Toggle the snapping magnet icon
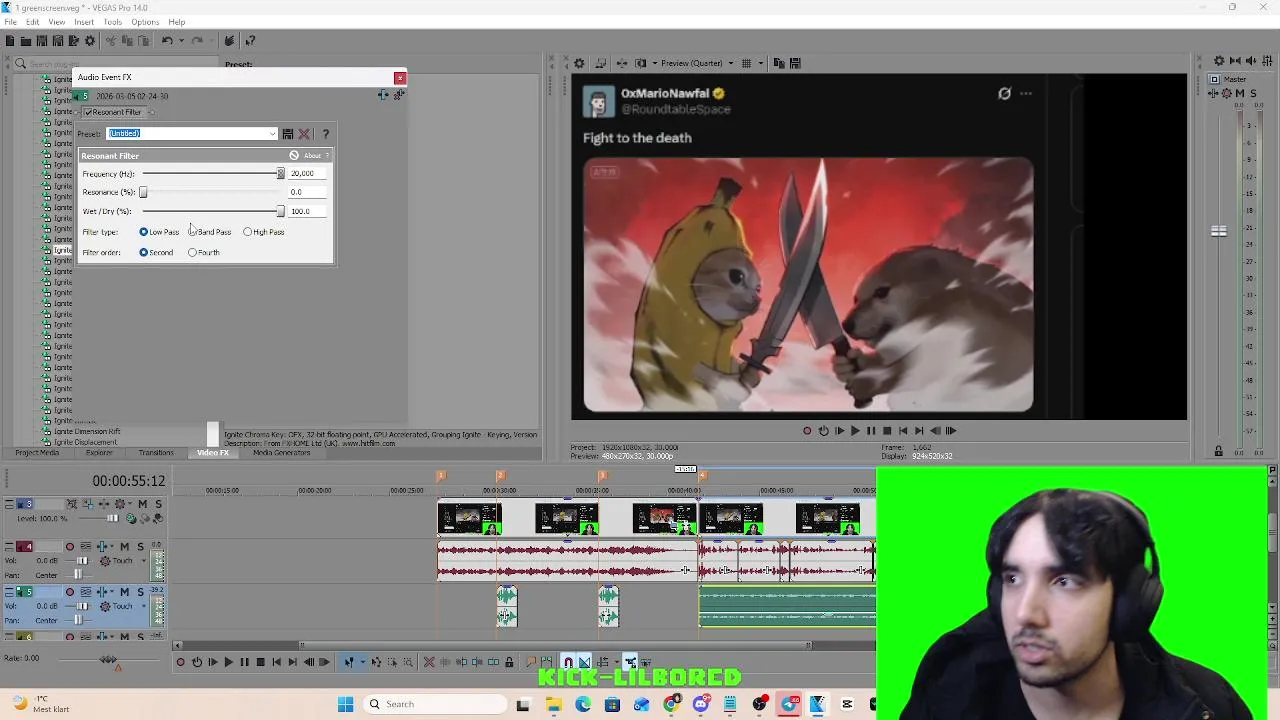 tap(568, 662)
